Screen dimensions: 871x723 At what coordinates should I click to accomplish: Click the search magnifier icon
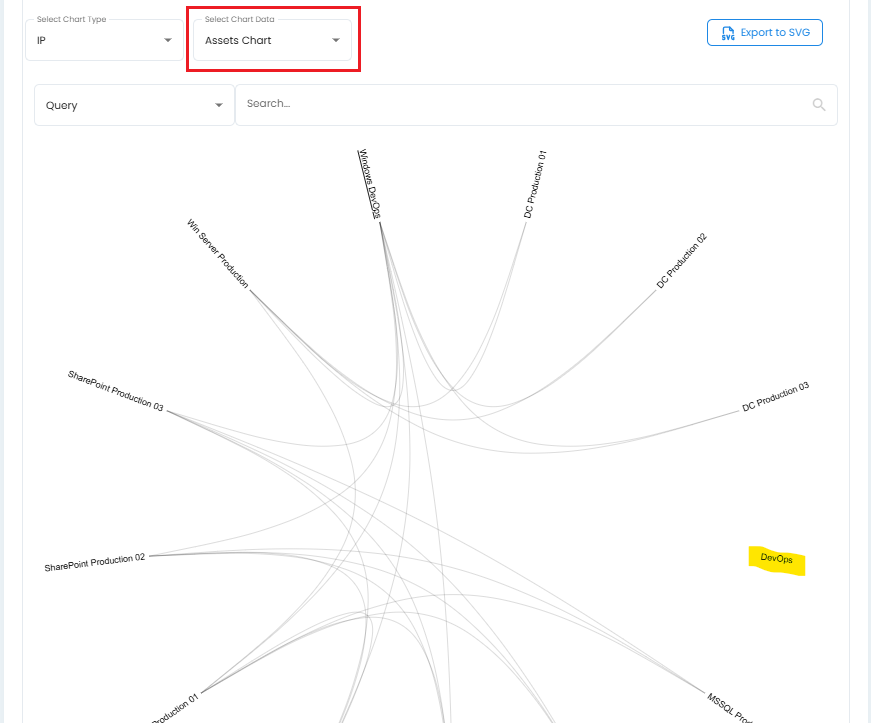[x=819, y=105]
